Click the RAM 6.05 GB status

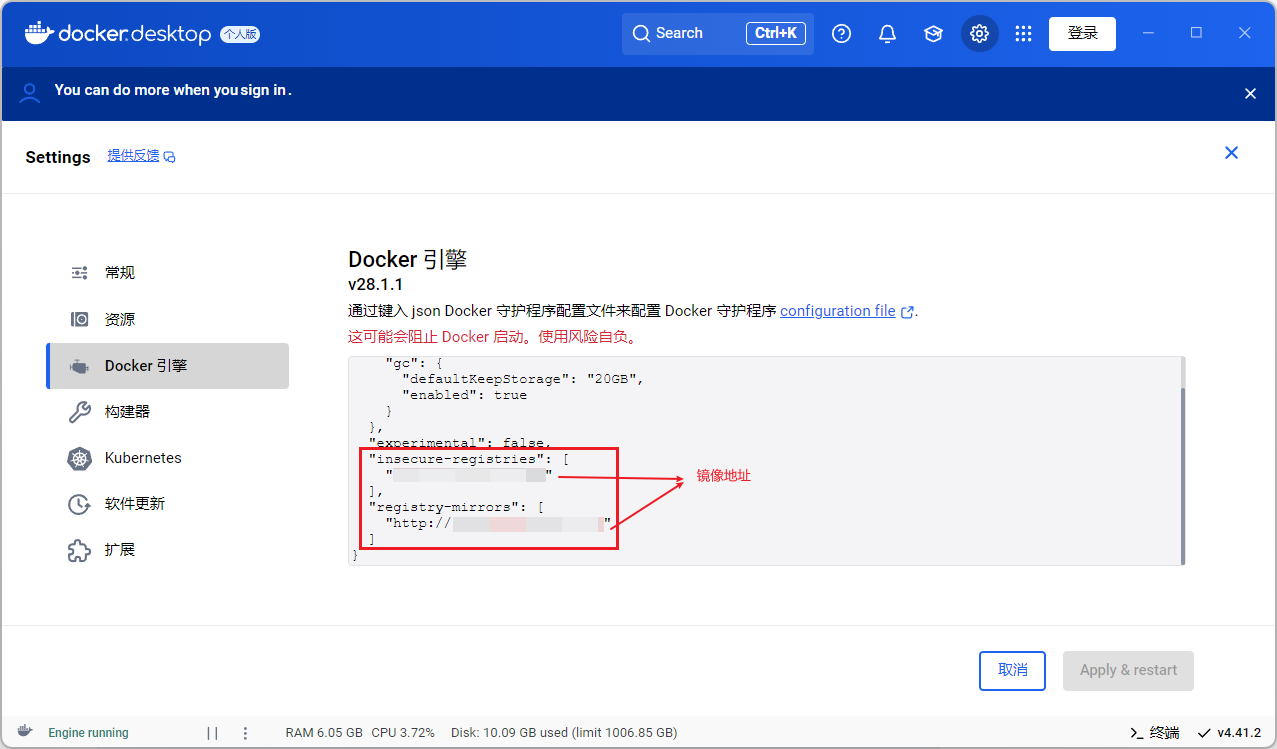coord(324,733)
